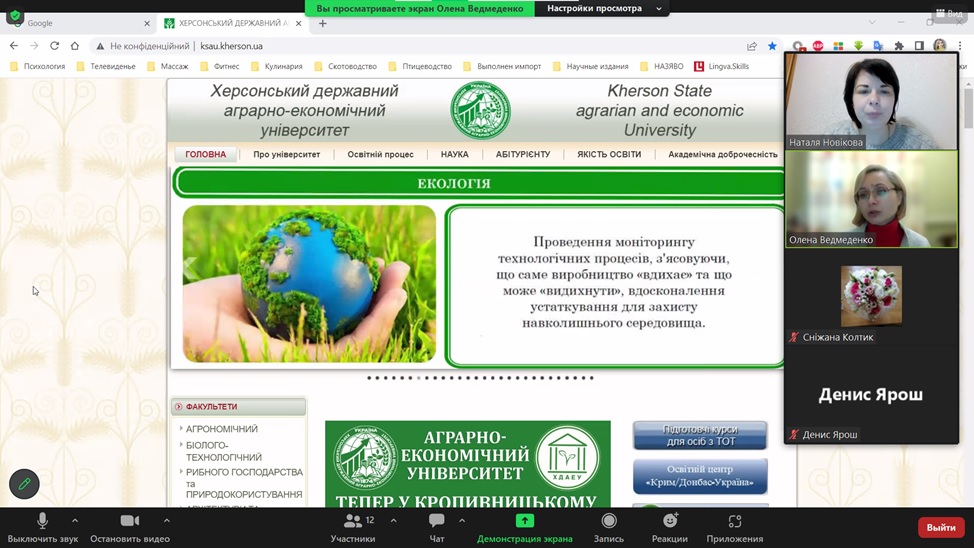The height and width of the screenshot is (548, 974).
Task: Start recording with Запись
Action: (609, 528)
